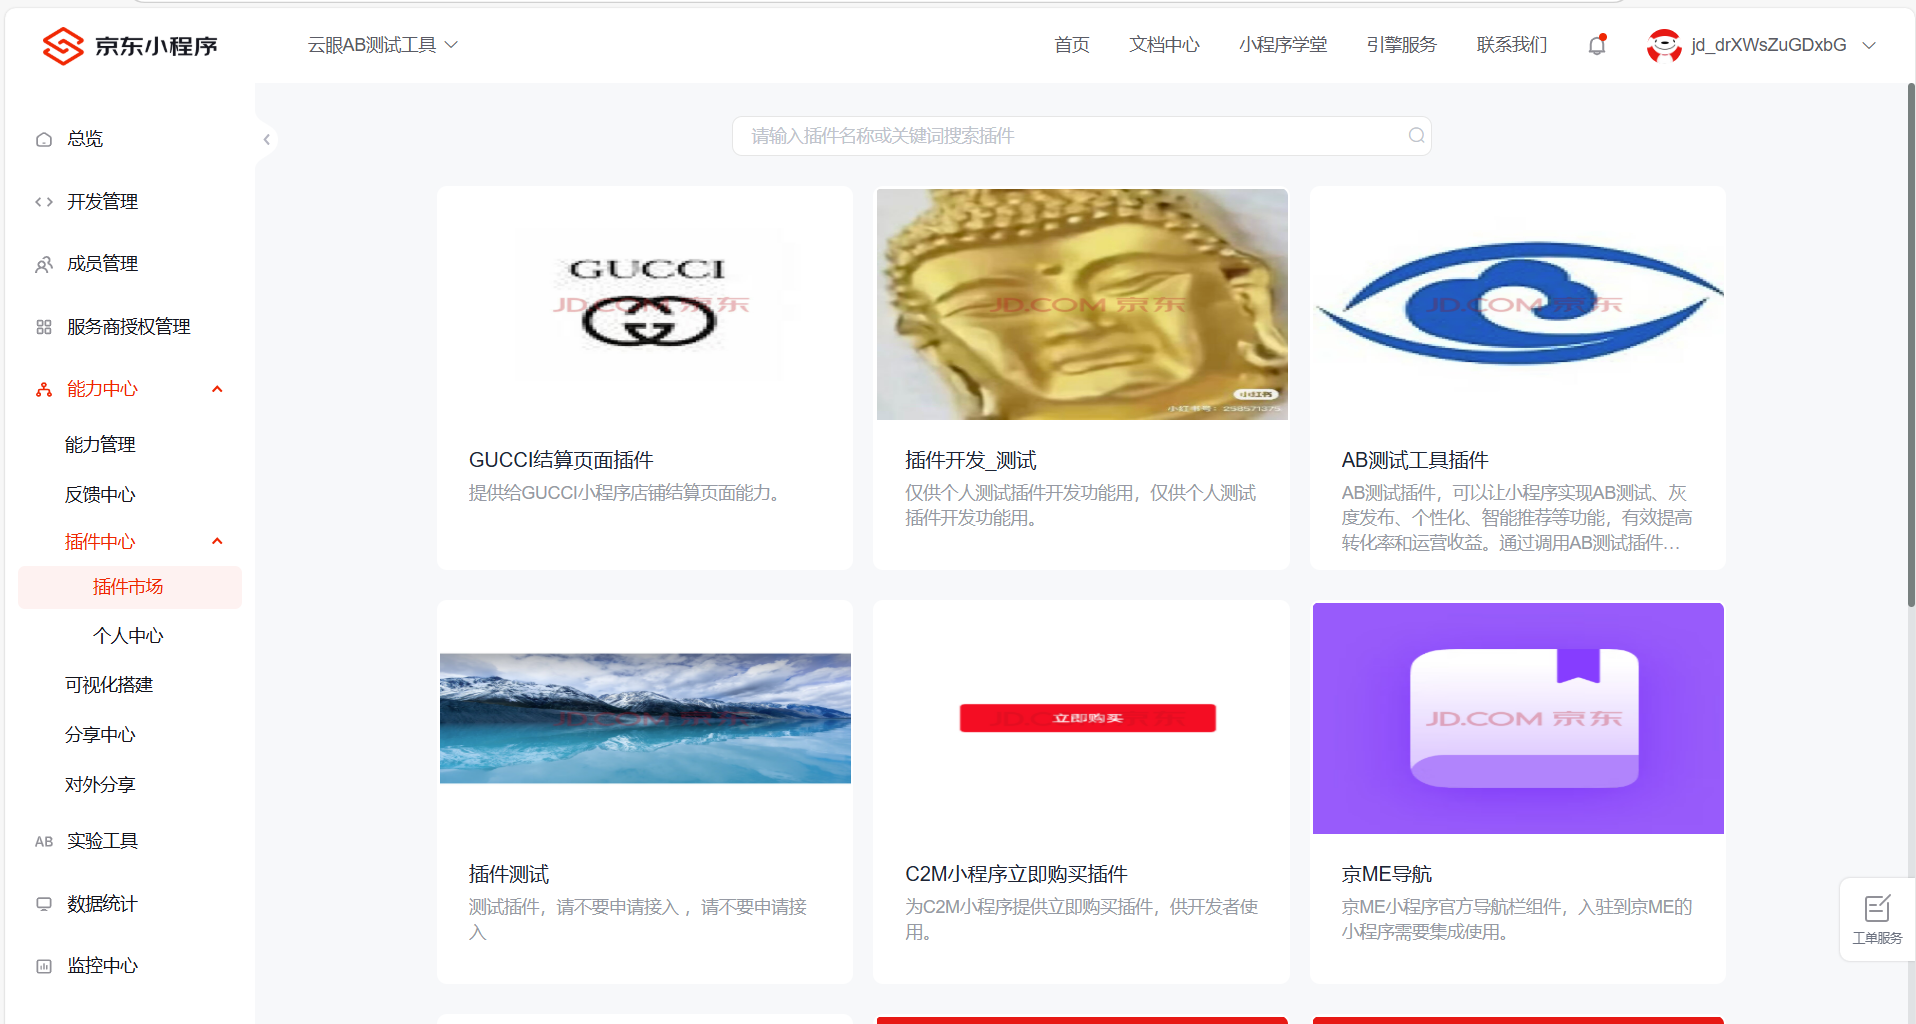Open the 工单服务 floating icon
Viewport: 1916px width, 1024px height.
(1877, 919)
